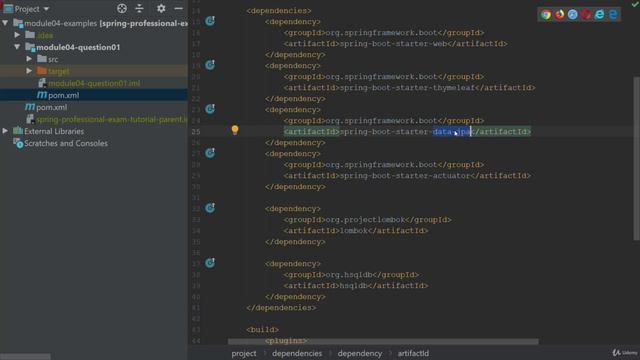Click 'org.hsqldb' groupId text
Image resolution: width=640 pixels, height=360 pixels.
coord(349,275)
